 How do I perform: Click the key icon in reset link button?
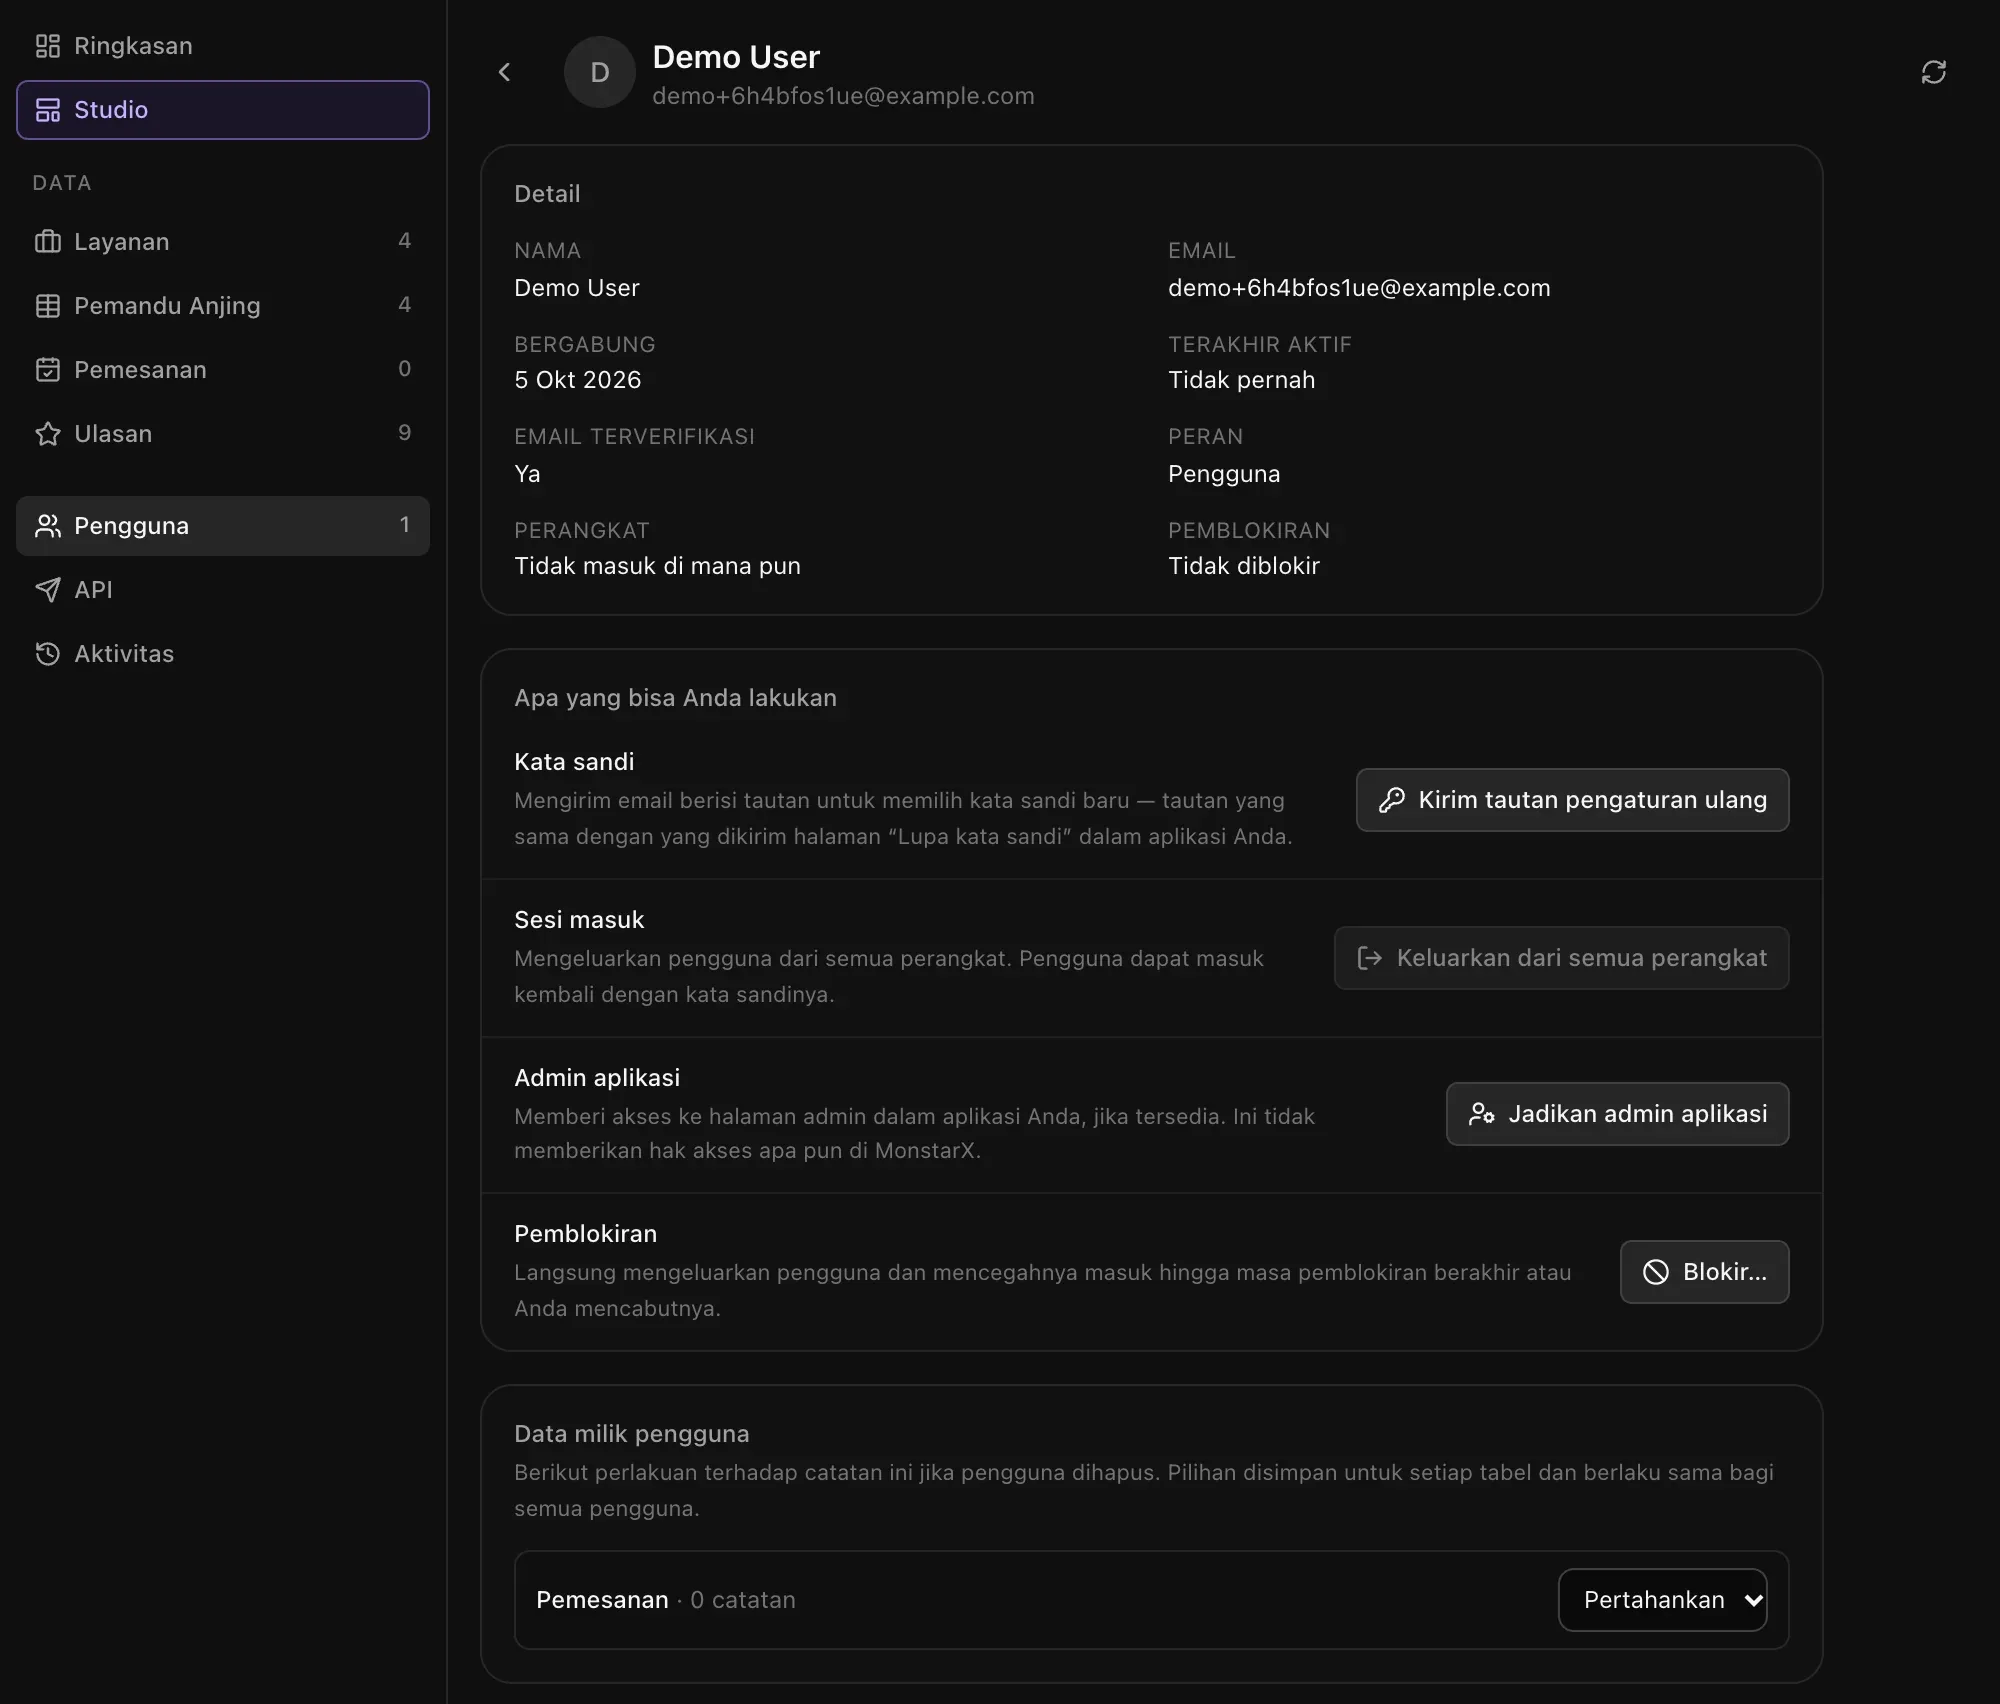click(x=1391, y=800)
